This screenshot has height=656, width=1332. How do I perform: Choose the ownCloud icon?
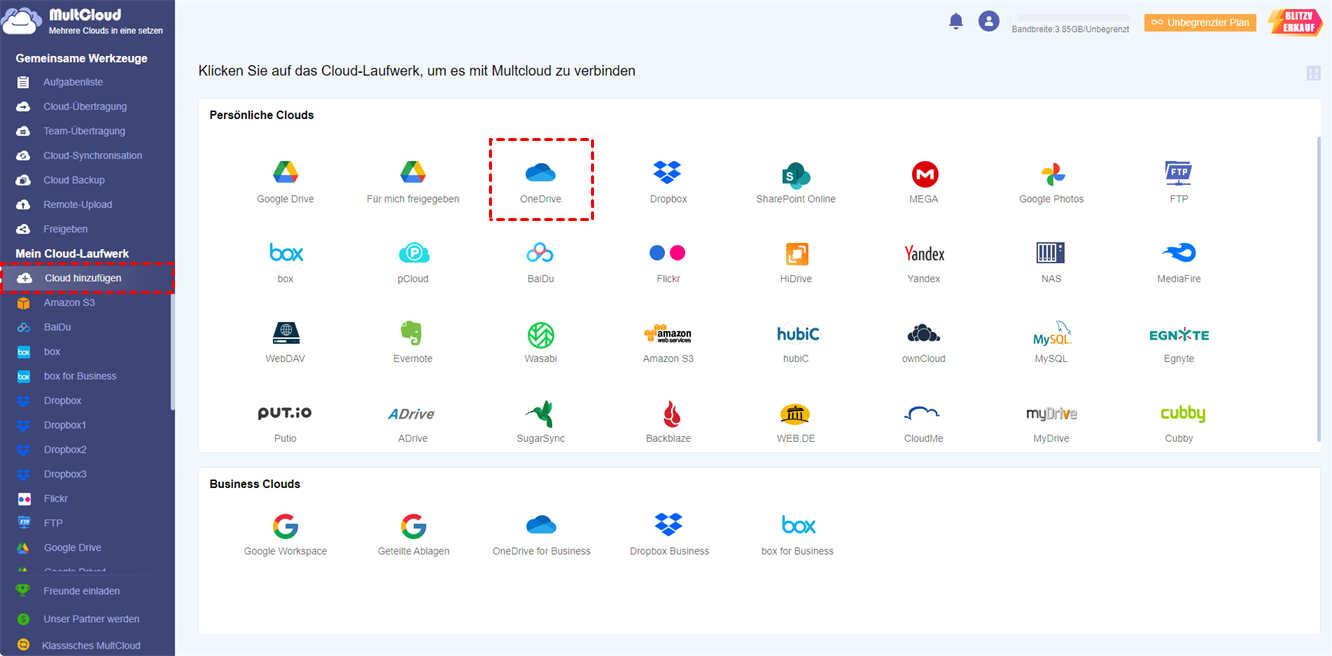[923, 333]
